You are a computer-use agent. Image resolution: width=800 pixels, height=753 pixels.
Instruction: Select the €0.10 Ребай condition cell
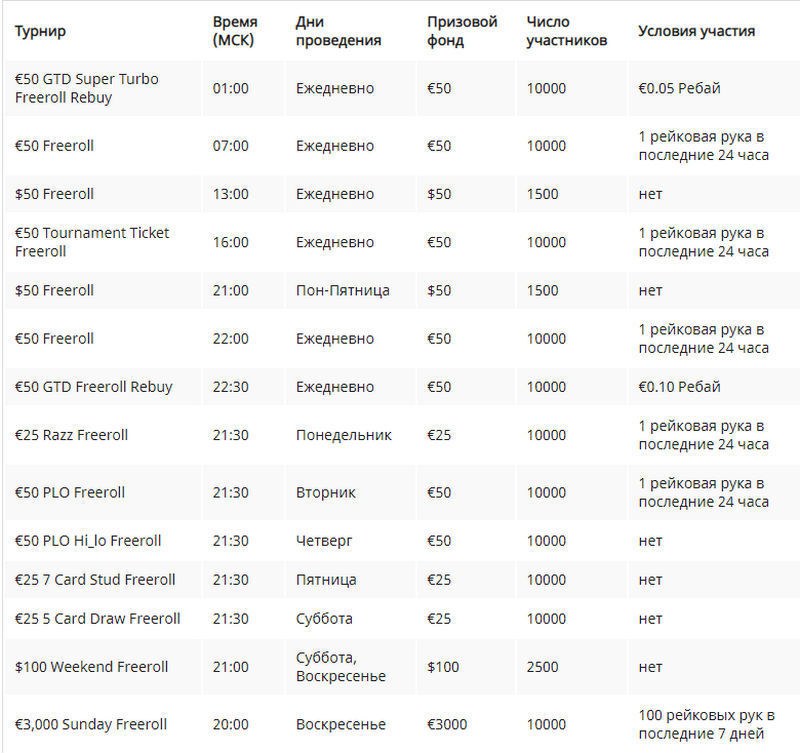679,387
